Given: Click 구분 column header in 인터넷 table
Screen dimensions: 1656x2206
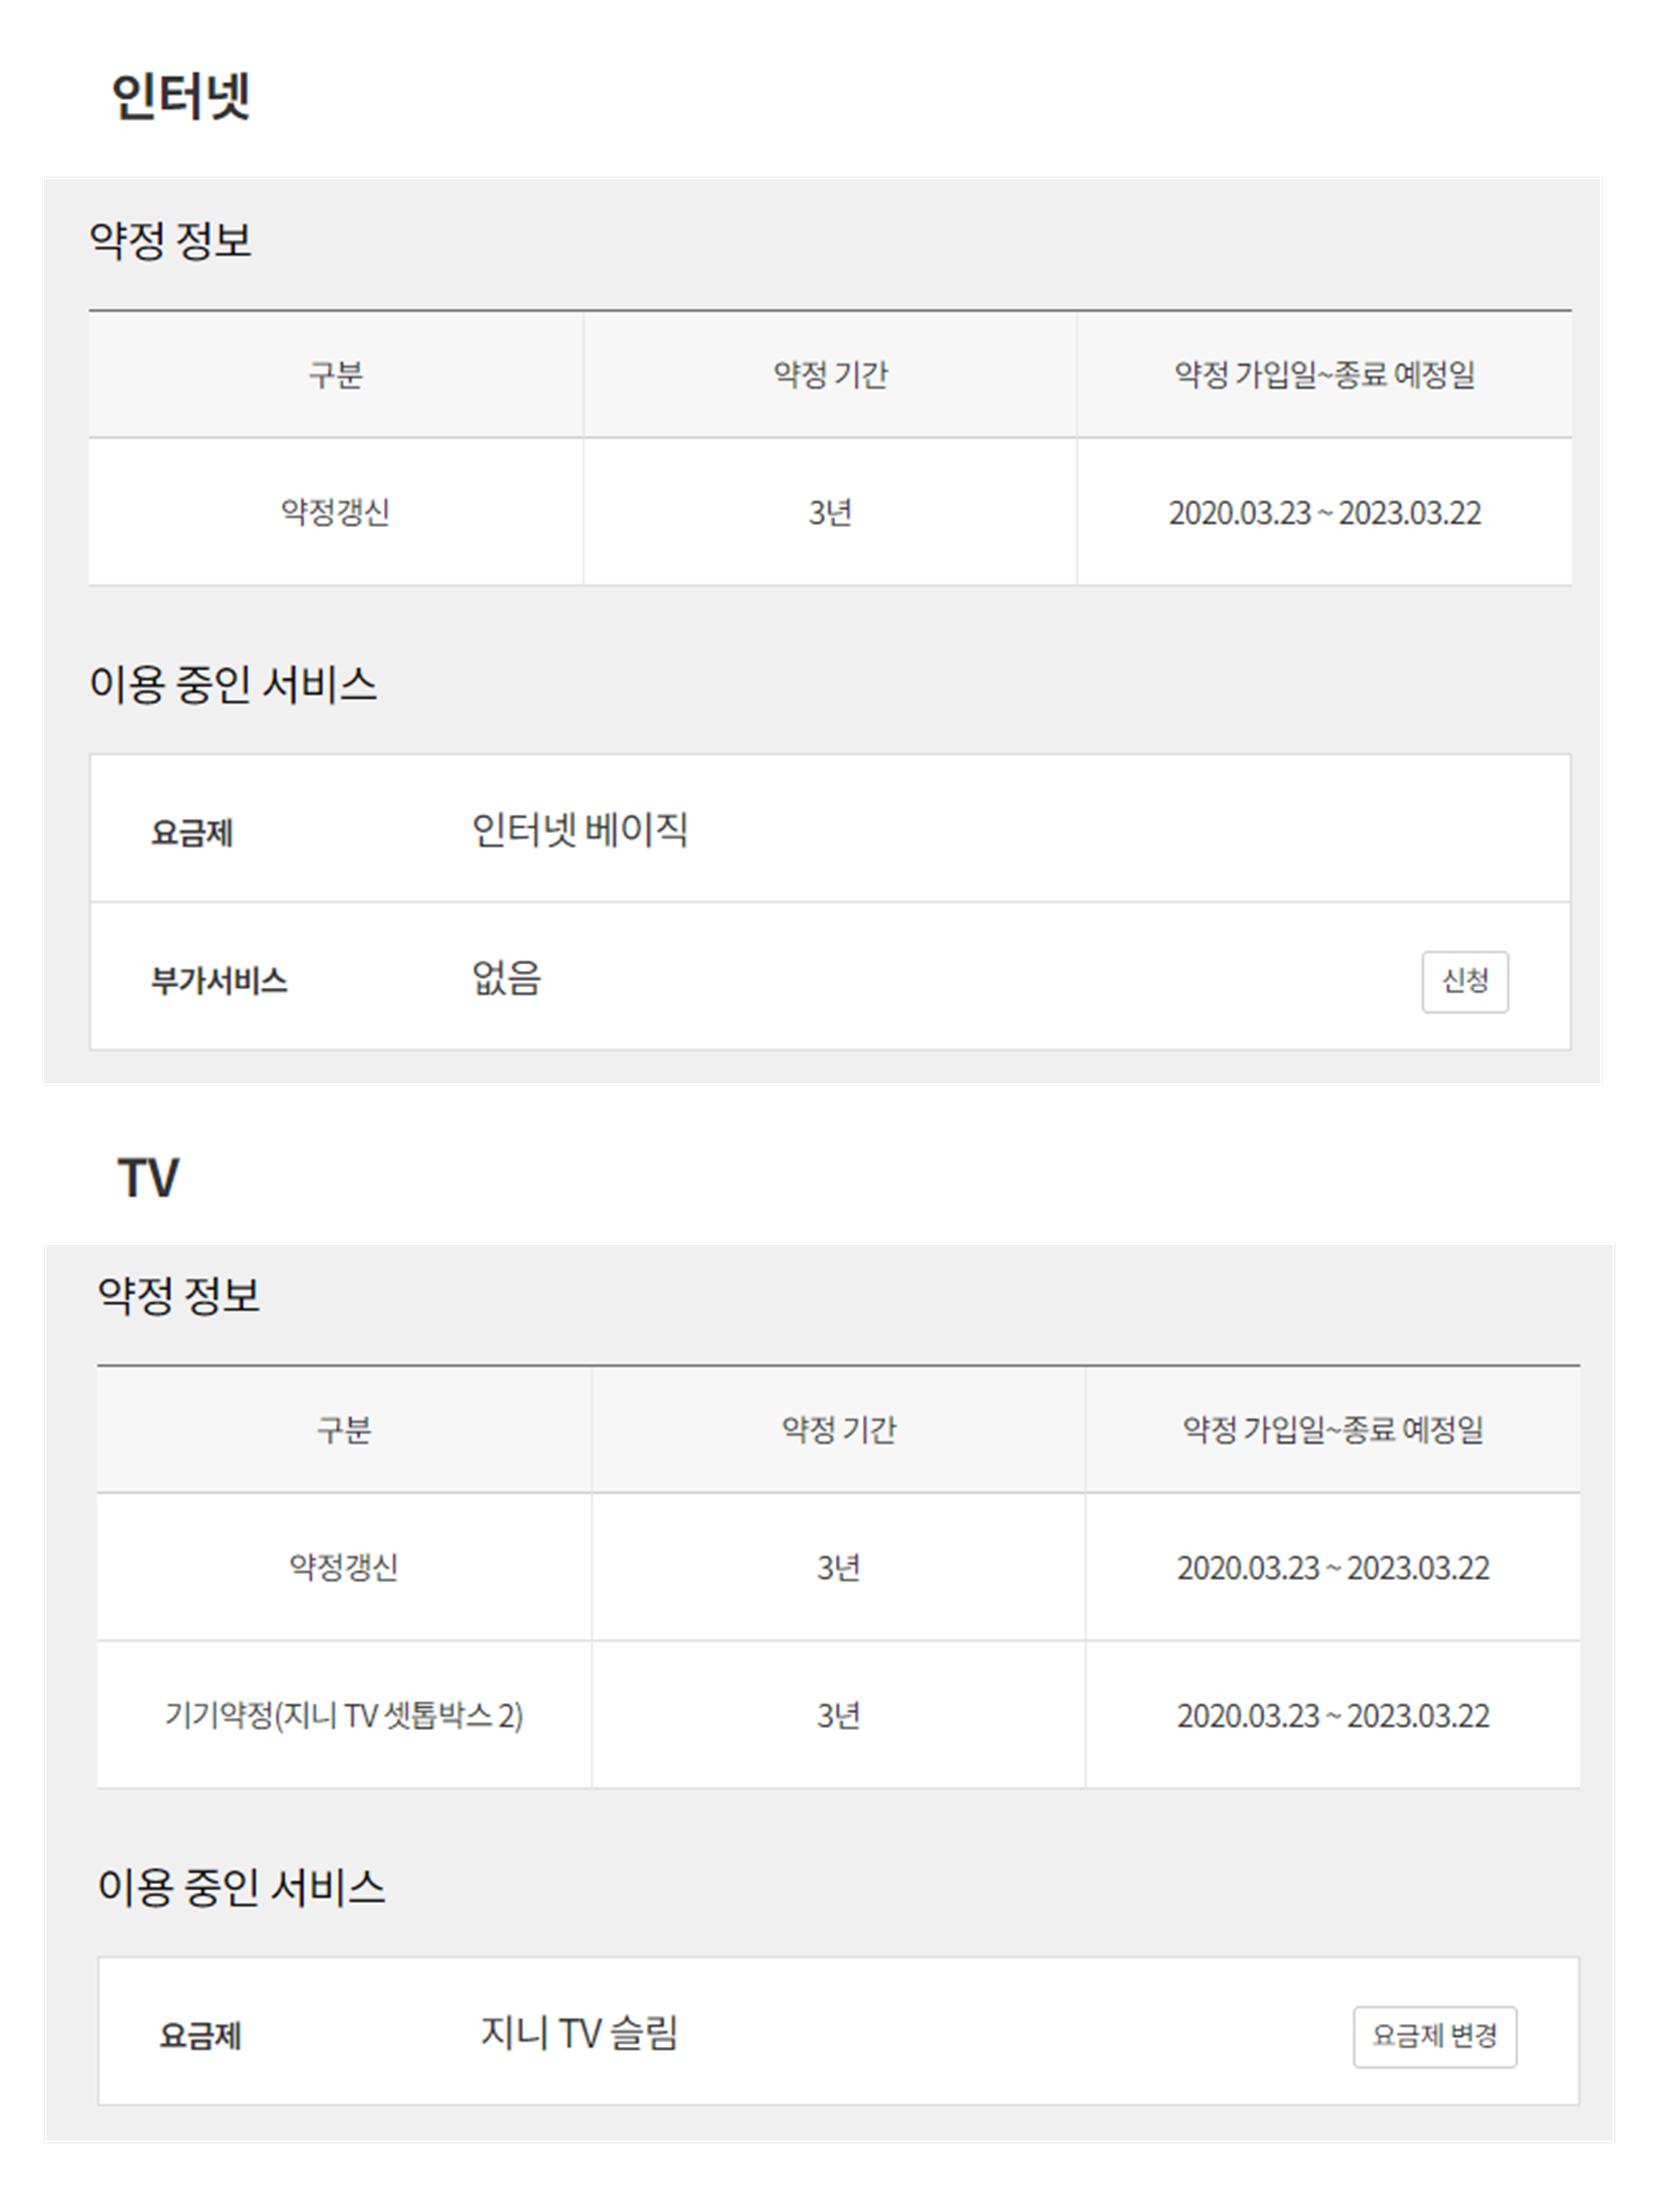Looking at the screenshot, I should coord(335,375).
